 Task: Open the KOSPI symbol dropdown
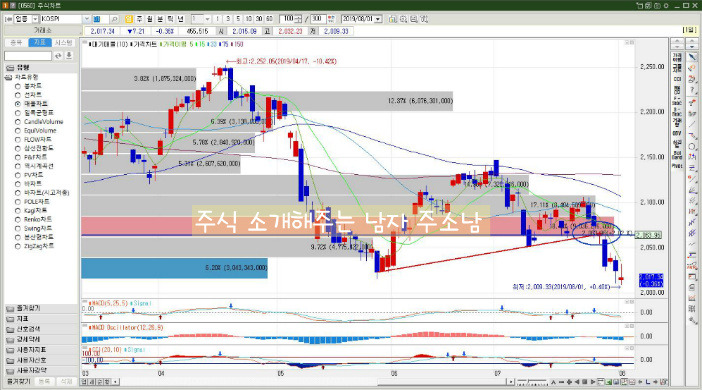click(x=86, y=19)
